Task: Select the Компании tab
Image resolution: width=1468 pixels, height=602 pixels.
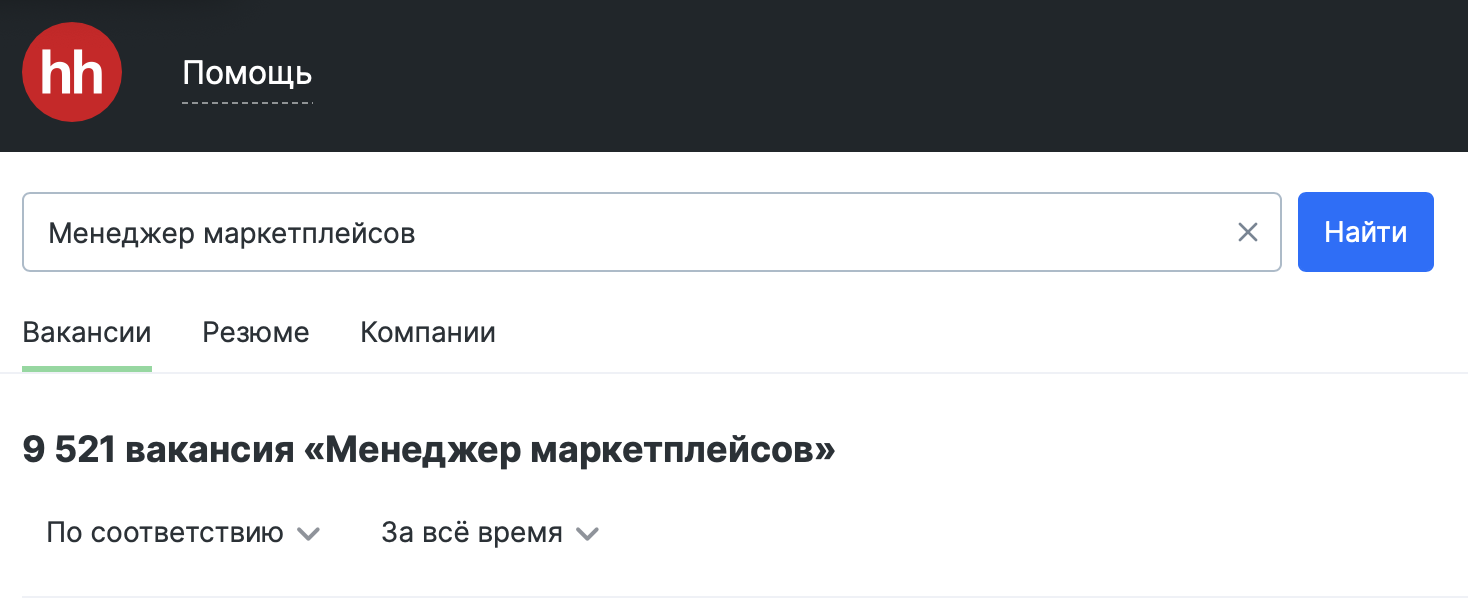Action: (x=428, y=332)
